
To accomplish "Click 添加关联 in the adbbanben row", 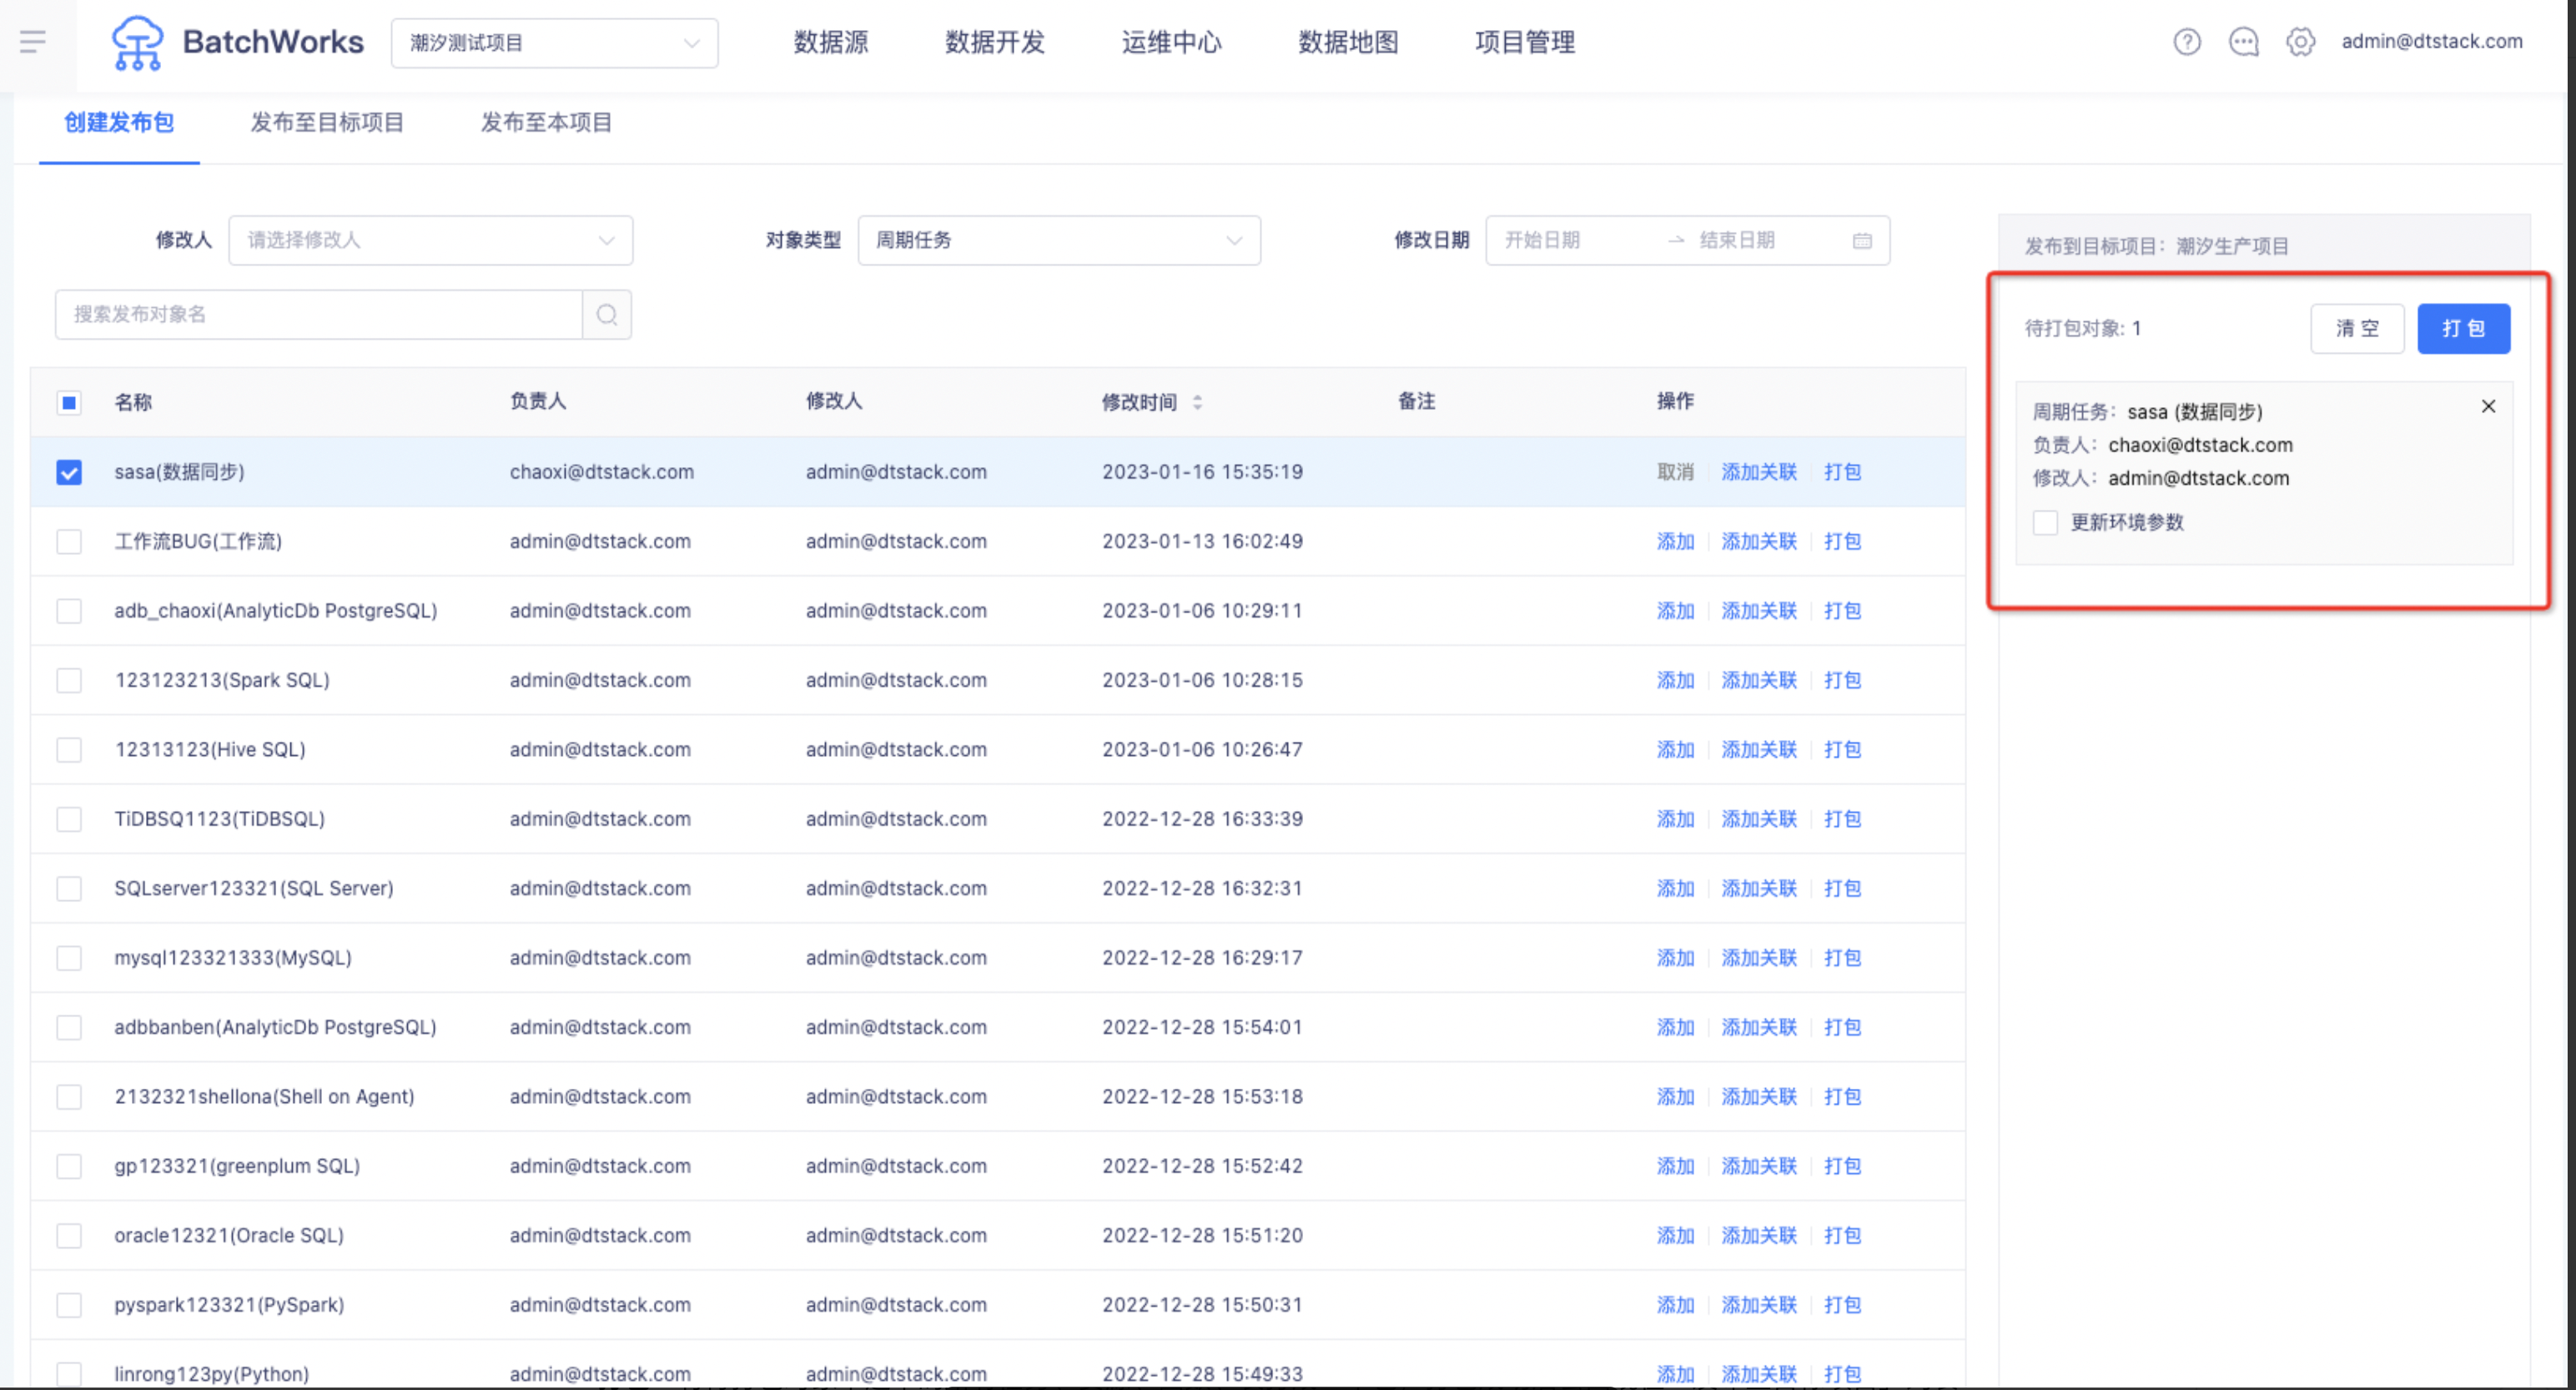I will pos(1759,1027).
